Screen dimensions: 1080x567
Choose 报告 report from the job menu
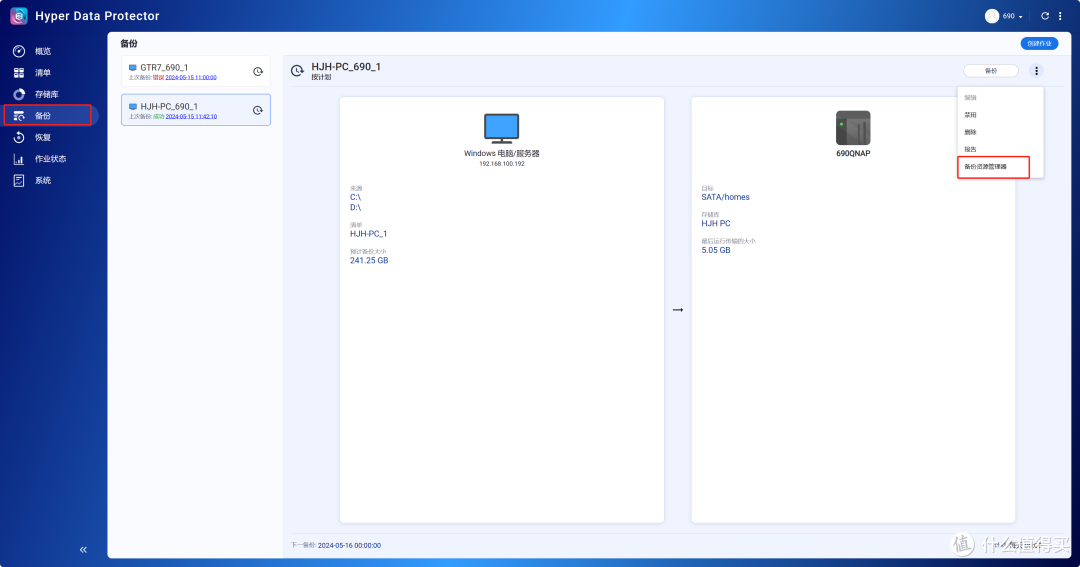970,150
